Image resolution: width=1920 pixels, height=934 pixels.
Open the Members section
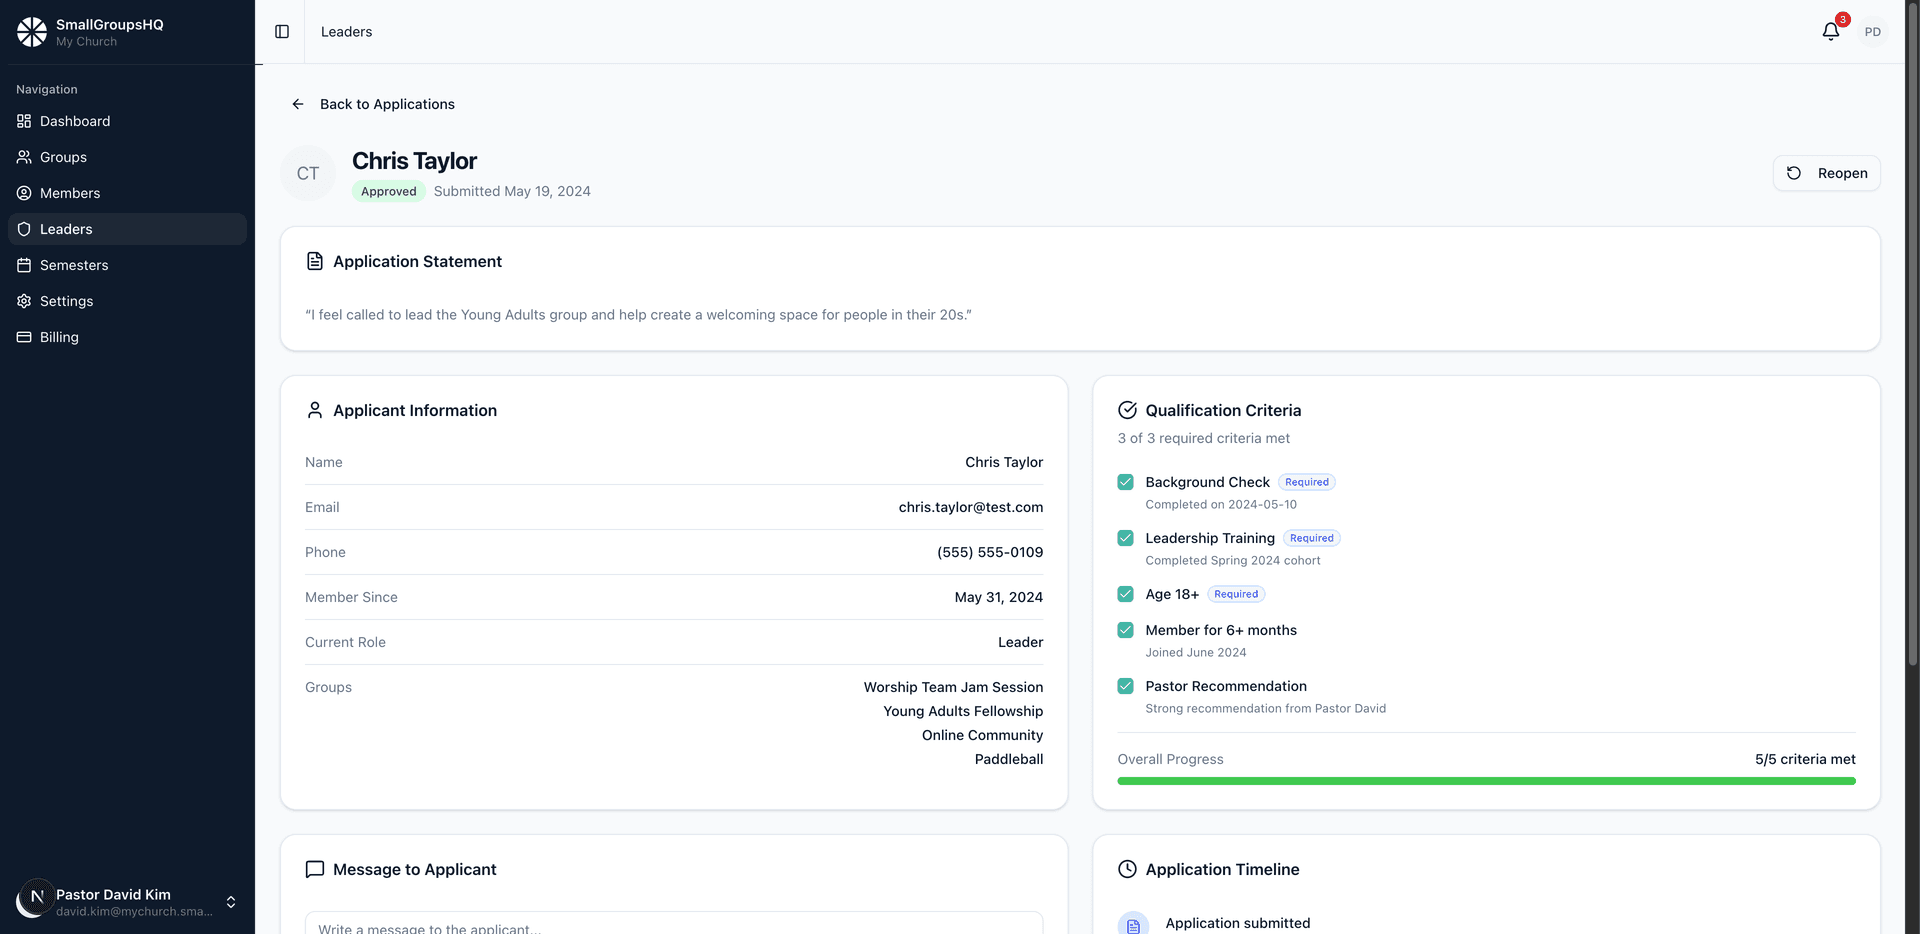[x=69, y=193]
